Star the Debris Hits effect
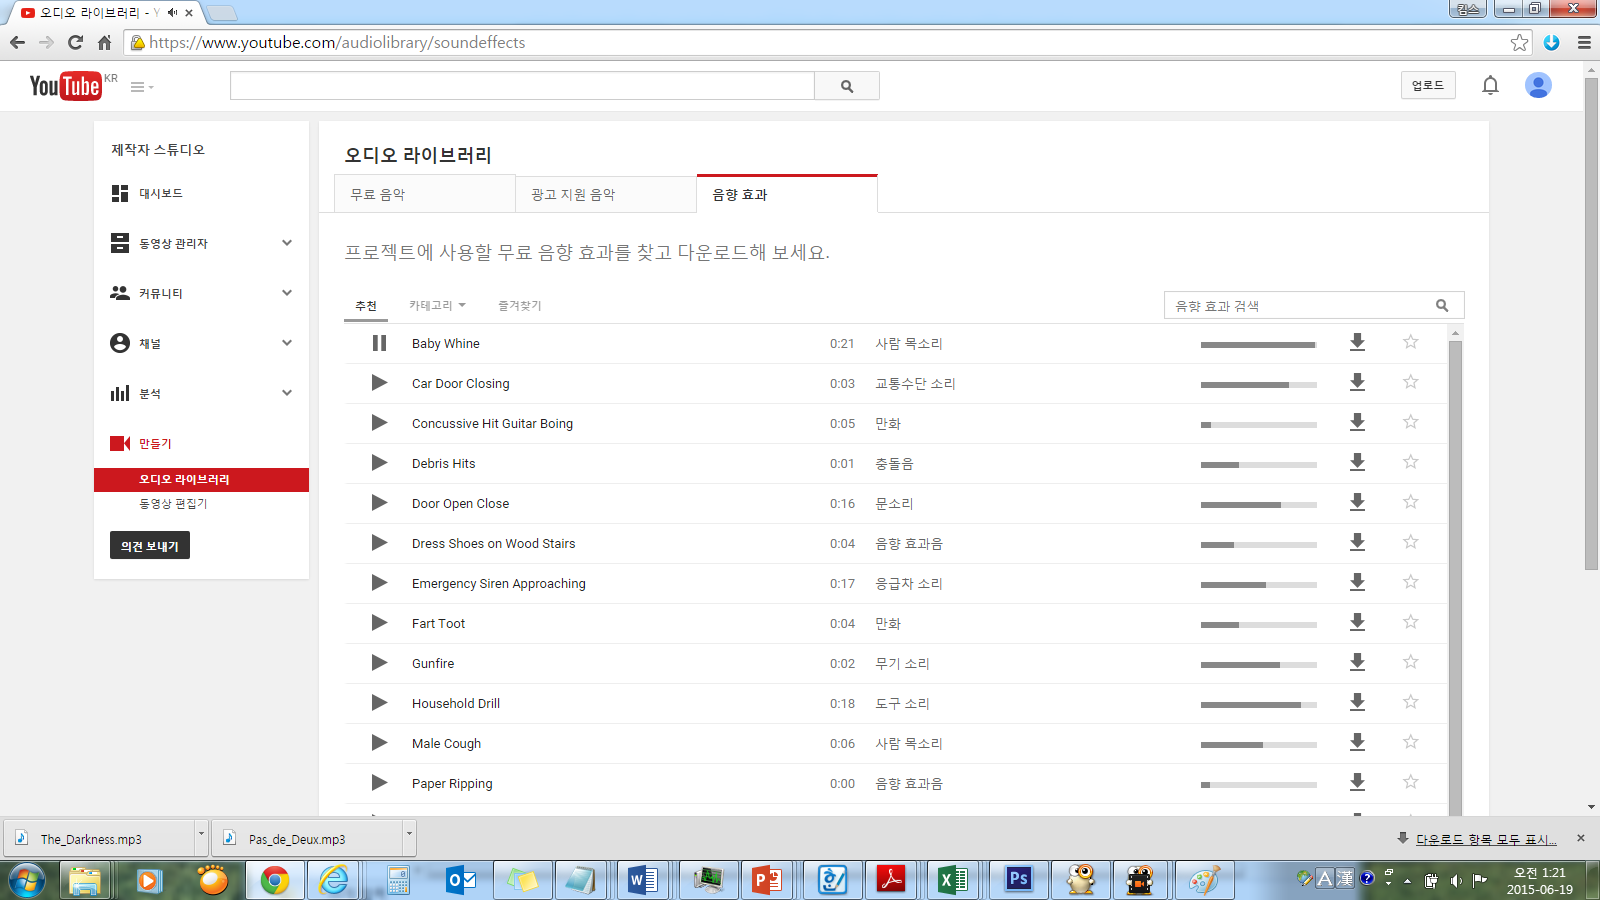The height and width of the screenshot is (900, 1600). pos(1410,462)
